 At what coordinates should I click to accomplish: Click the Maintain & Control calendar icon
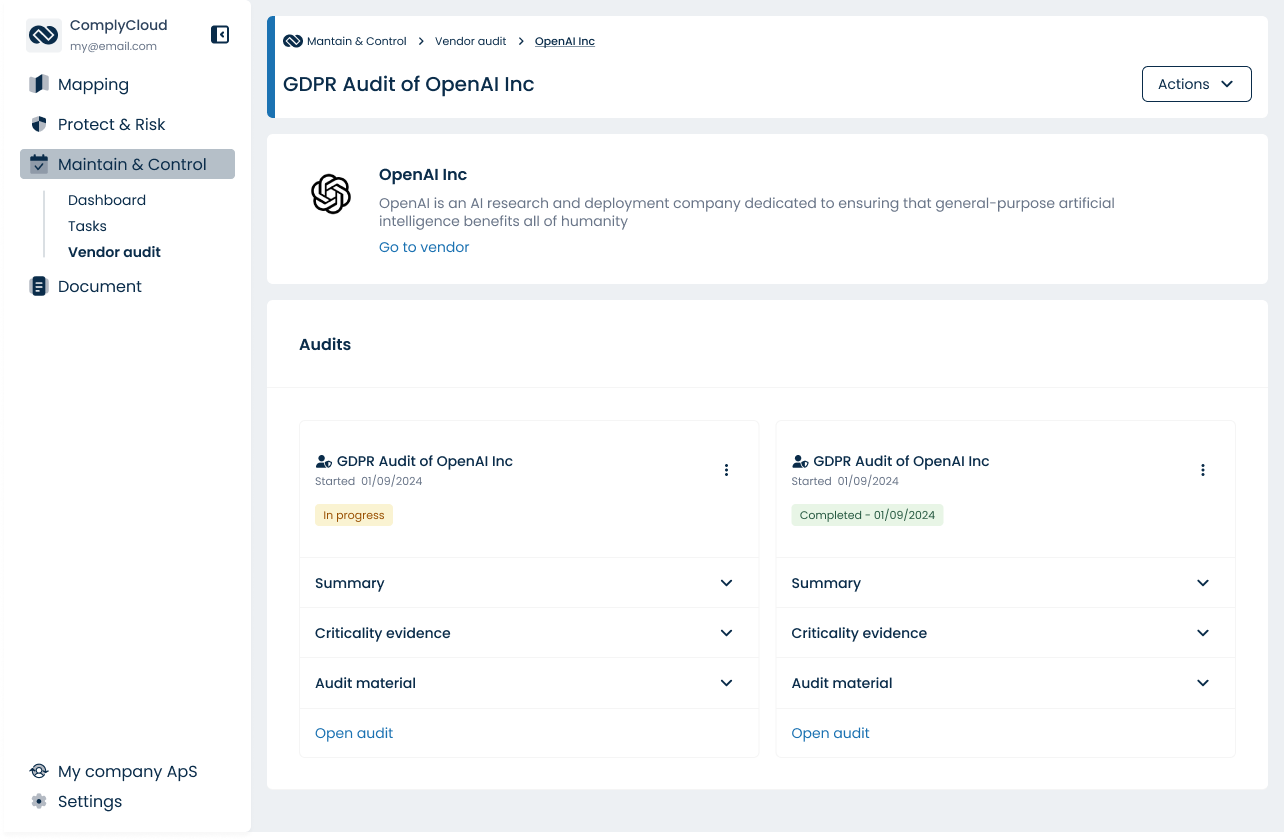click(39, 164)
